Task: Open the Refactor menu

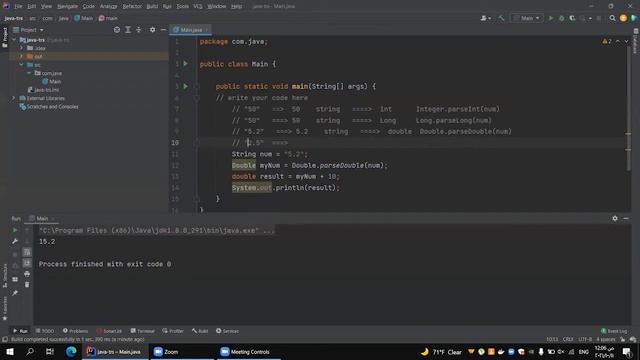Action: (x=132, y=6)
